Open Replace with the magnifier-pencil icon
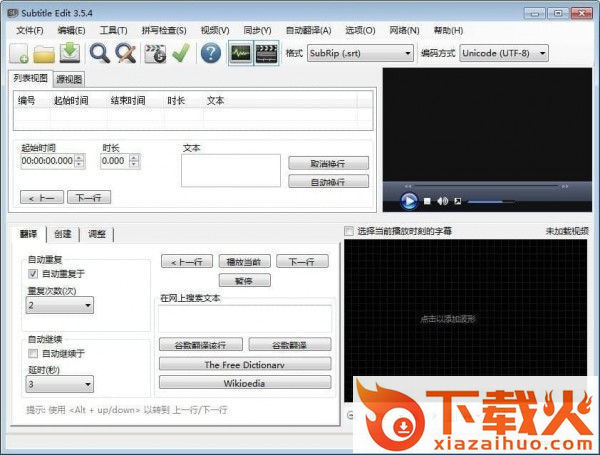Viewport: 600px width, 455px height. click(x=126, y=53)
